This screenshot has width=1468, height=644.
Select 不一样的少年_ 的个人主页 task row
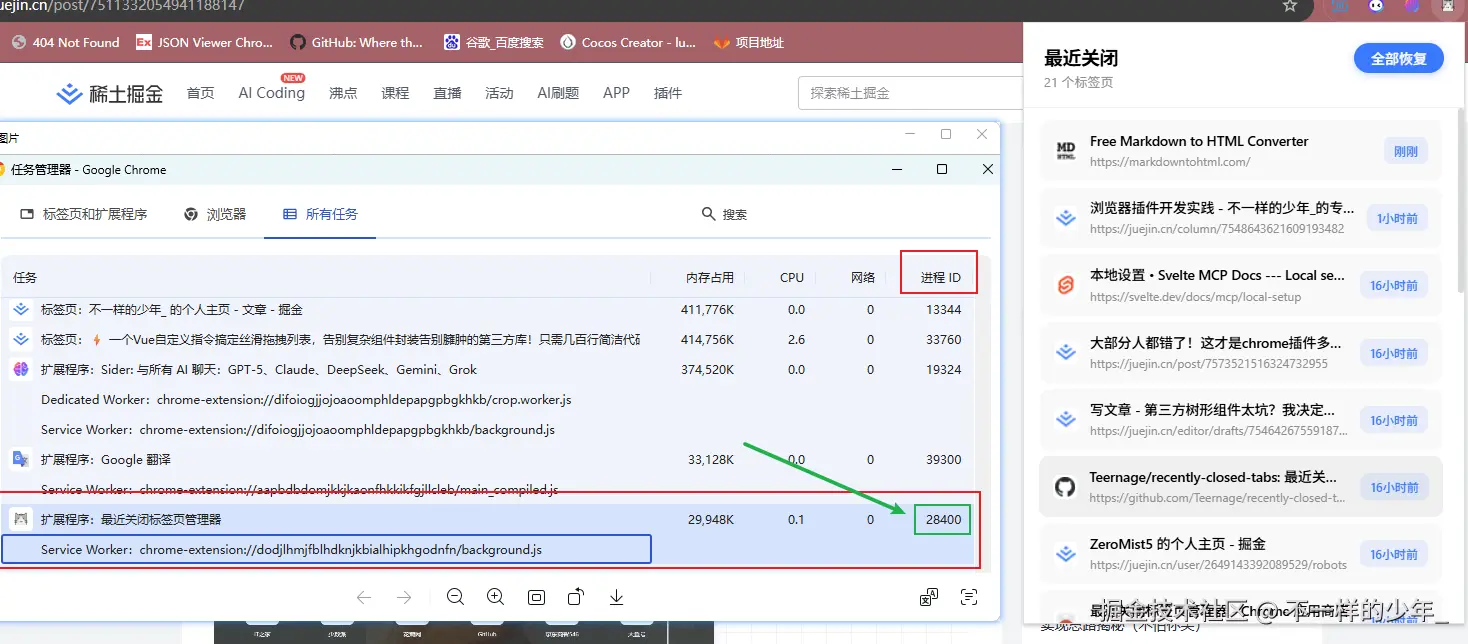click(488, 310)
